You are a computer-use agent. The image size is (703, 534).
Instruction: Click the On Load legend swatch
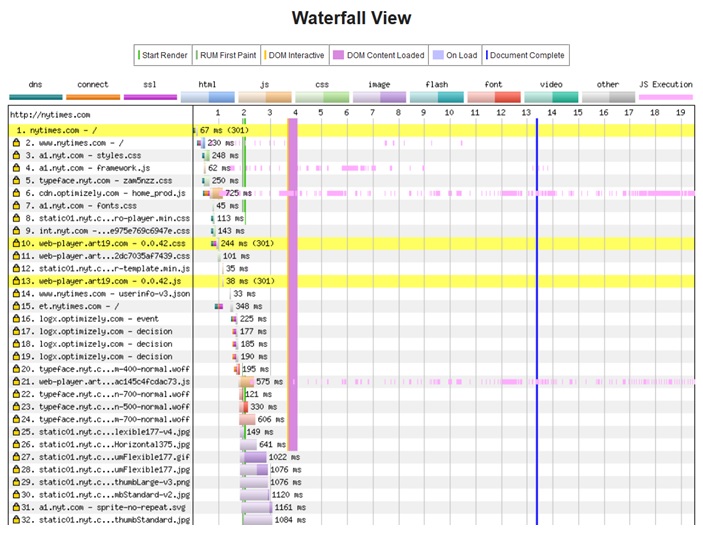[x=438, y=55]
